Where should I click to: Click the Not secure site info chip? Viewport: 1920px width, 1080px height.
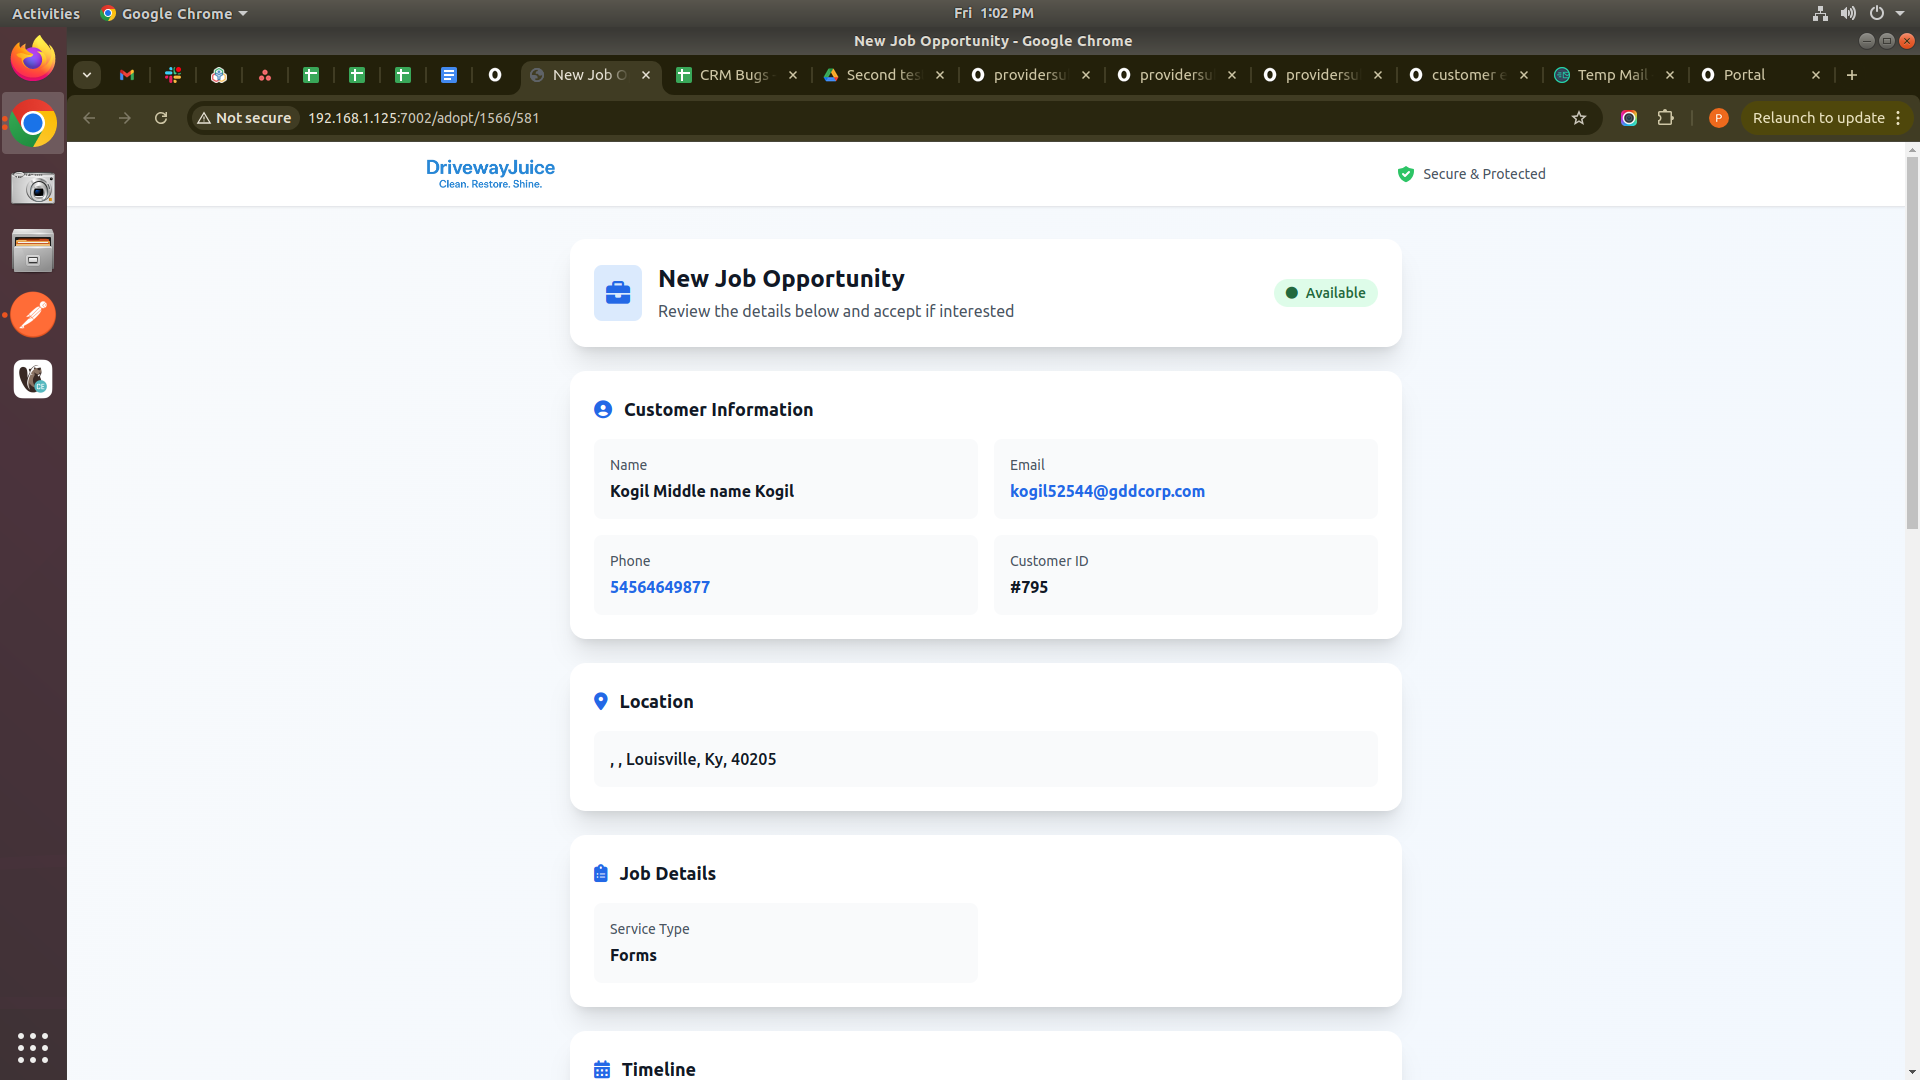click(x=245, y=118)
